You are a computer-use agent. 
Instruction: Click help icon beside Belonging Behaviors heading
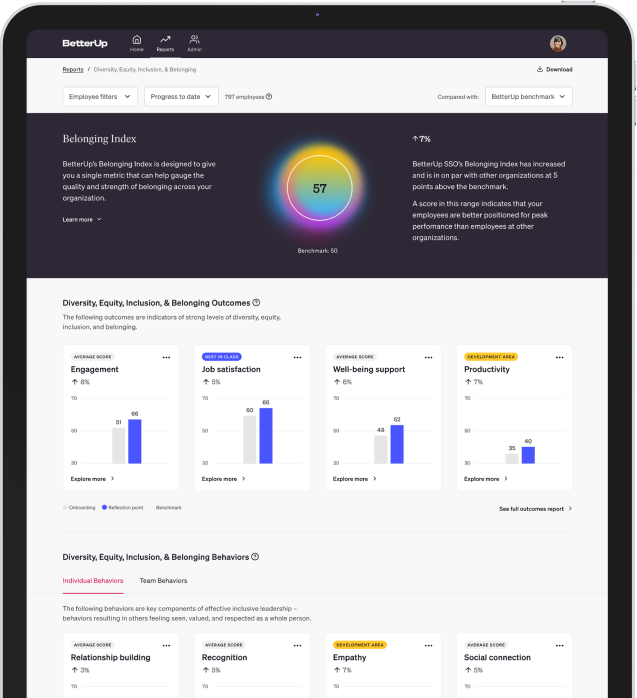(255, 557)
